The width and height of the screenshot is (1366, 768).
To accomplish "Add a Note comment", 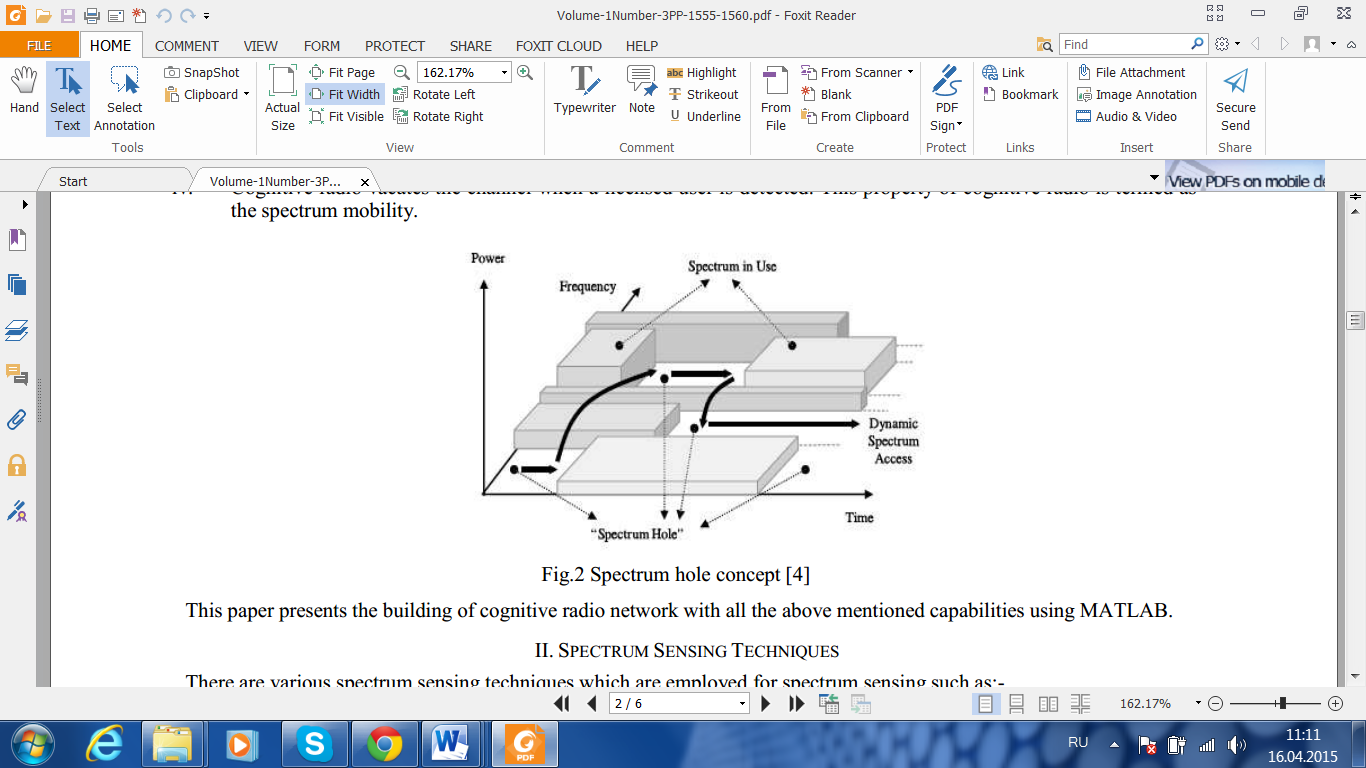I will click(641, 91).
